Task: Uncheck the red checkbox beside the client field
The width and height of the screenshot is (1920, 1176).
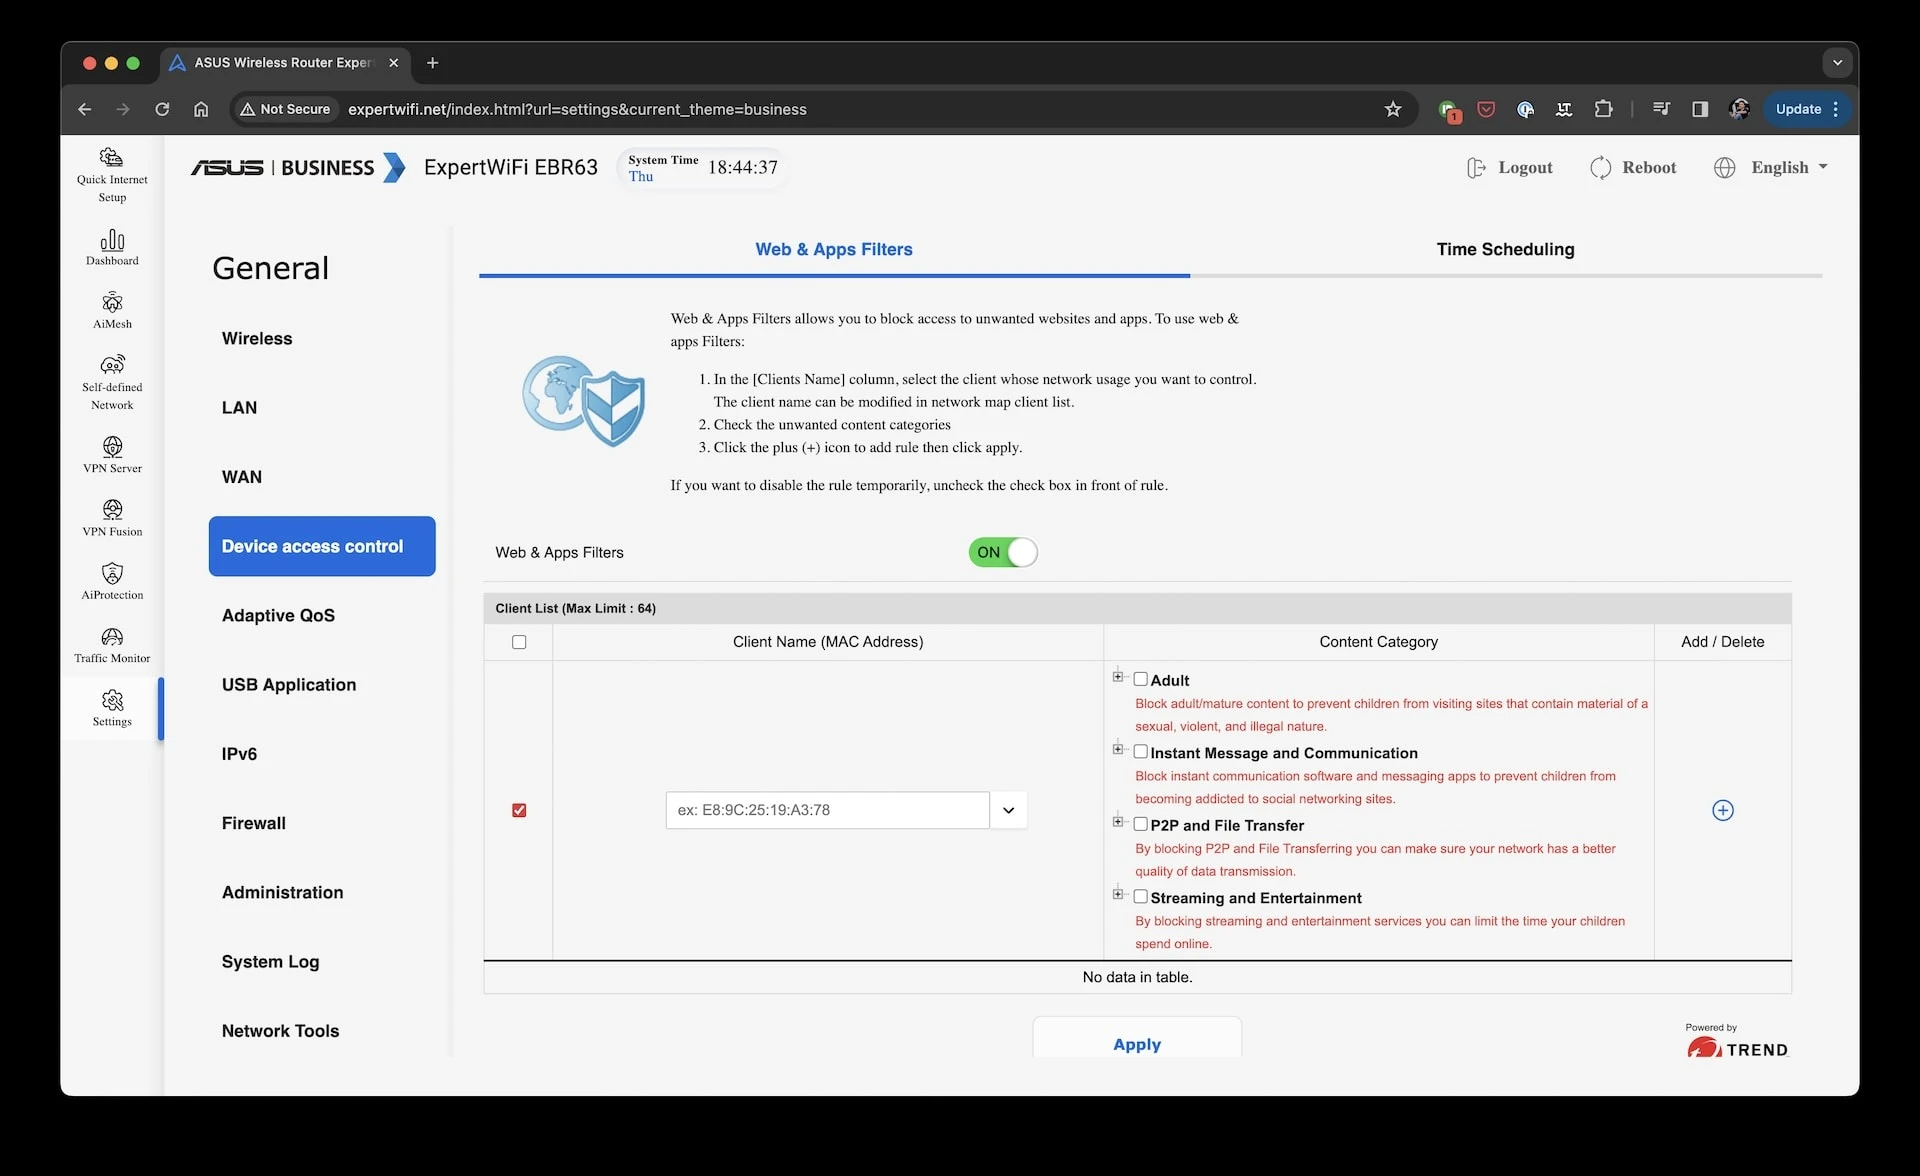Action: 519,810
